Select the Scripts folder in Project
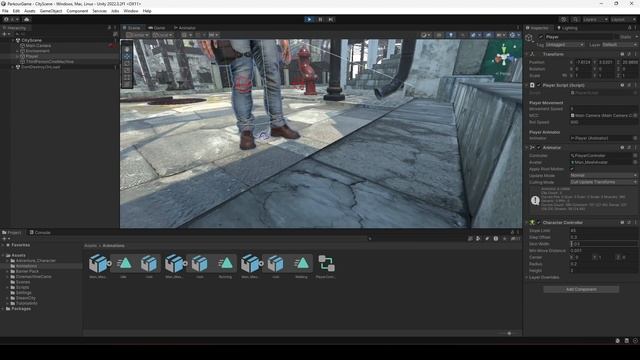 coord(22,287)
